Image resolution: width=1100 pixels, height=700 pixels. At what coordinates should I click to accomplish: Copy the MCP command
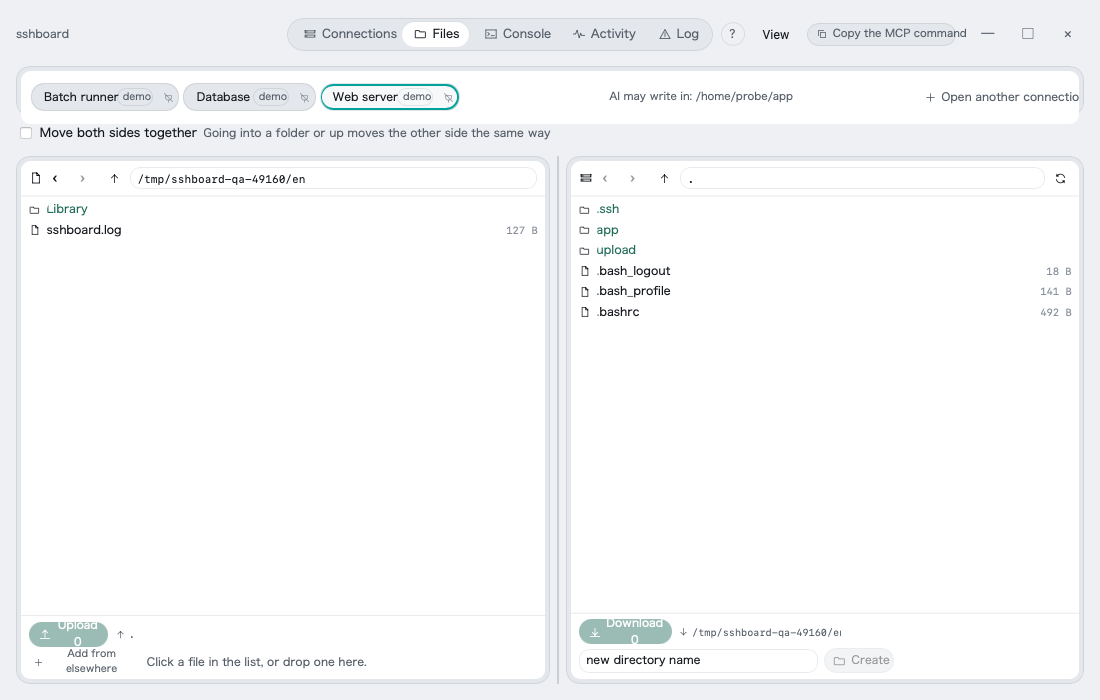pyautogui.click(x=881, y=34)
